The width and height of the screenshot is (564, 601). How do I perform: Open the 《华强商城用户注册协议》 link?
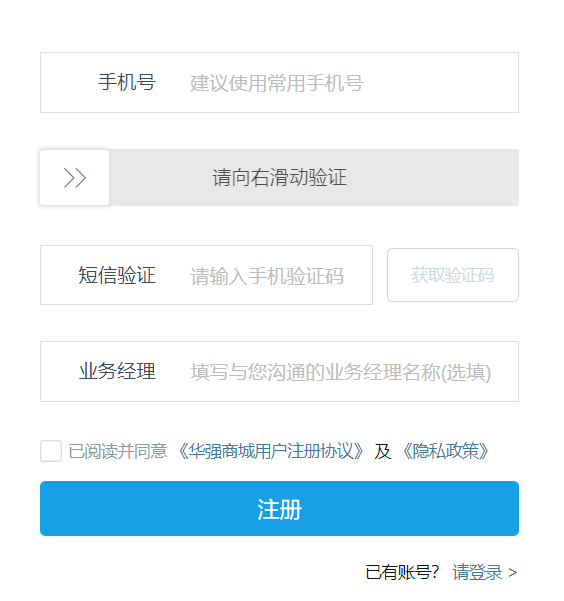pos(270,451)
